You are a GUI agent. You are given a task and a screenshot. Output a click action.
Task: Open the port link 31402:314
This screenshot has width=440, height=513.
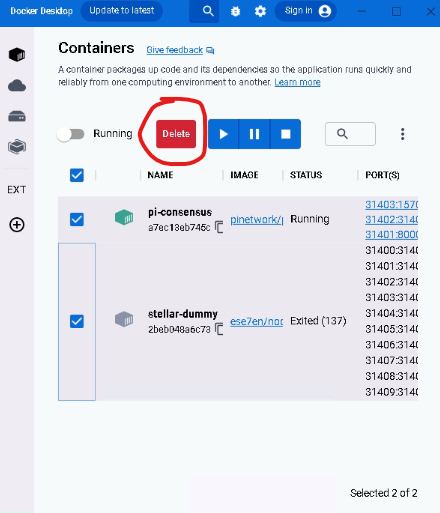pos(392,220)
